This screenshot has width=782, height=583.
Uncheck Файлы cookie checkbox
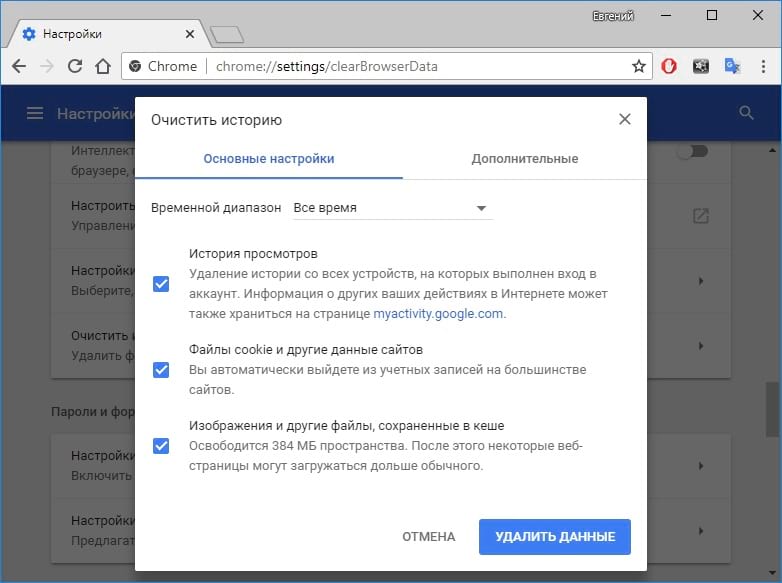(x=161, y=370)
